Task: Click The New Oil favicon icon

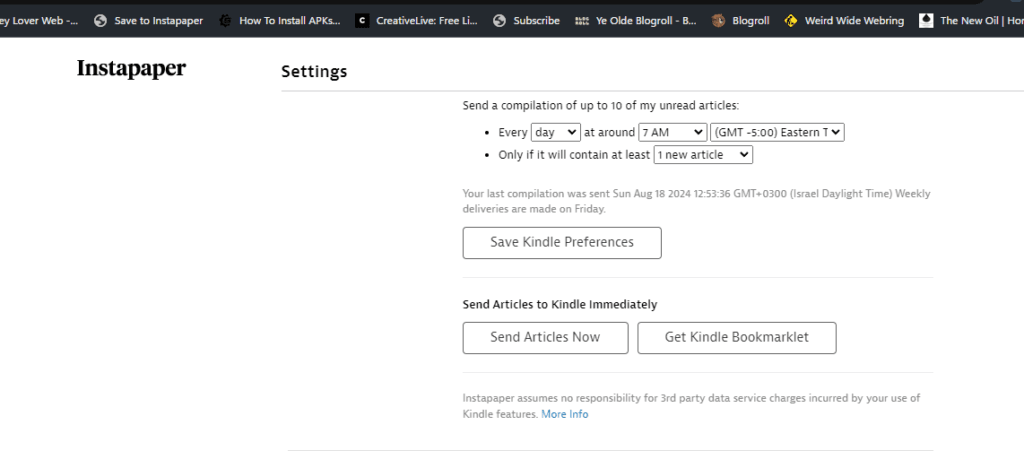Action: (926, 21)
